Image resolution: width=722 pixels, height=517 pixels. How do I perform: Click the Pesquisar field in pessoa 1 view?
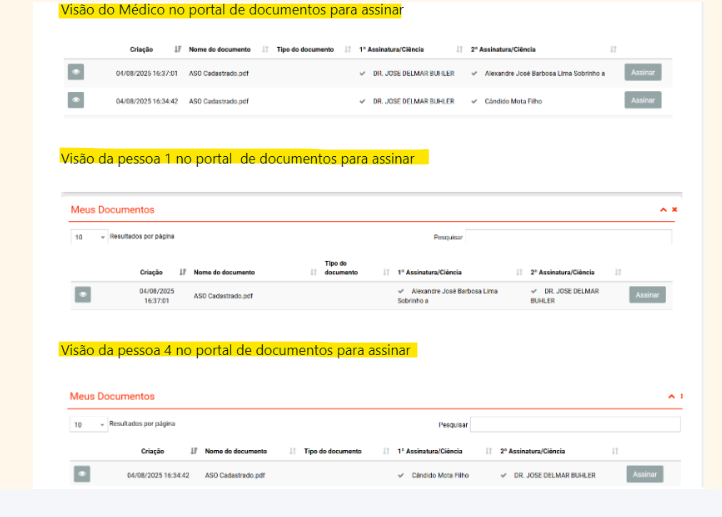[568, 237]
